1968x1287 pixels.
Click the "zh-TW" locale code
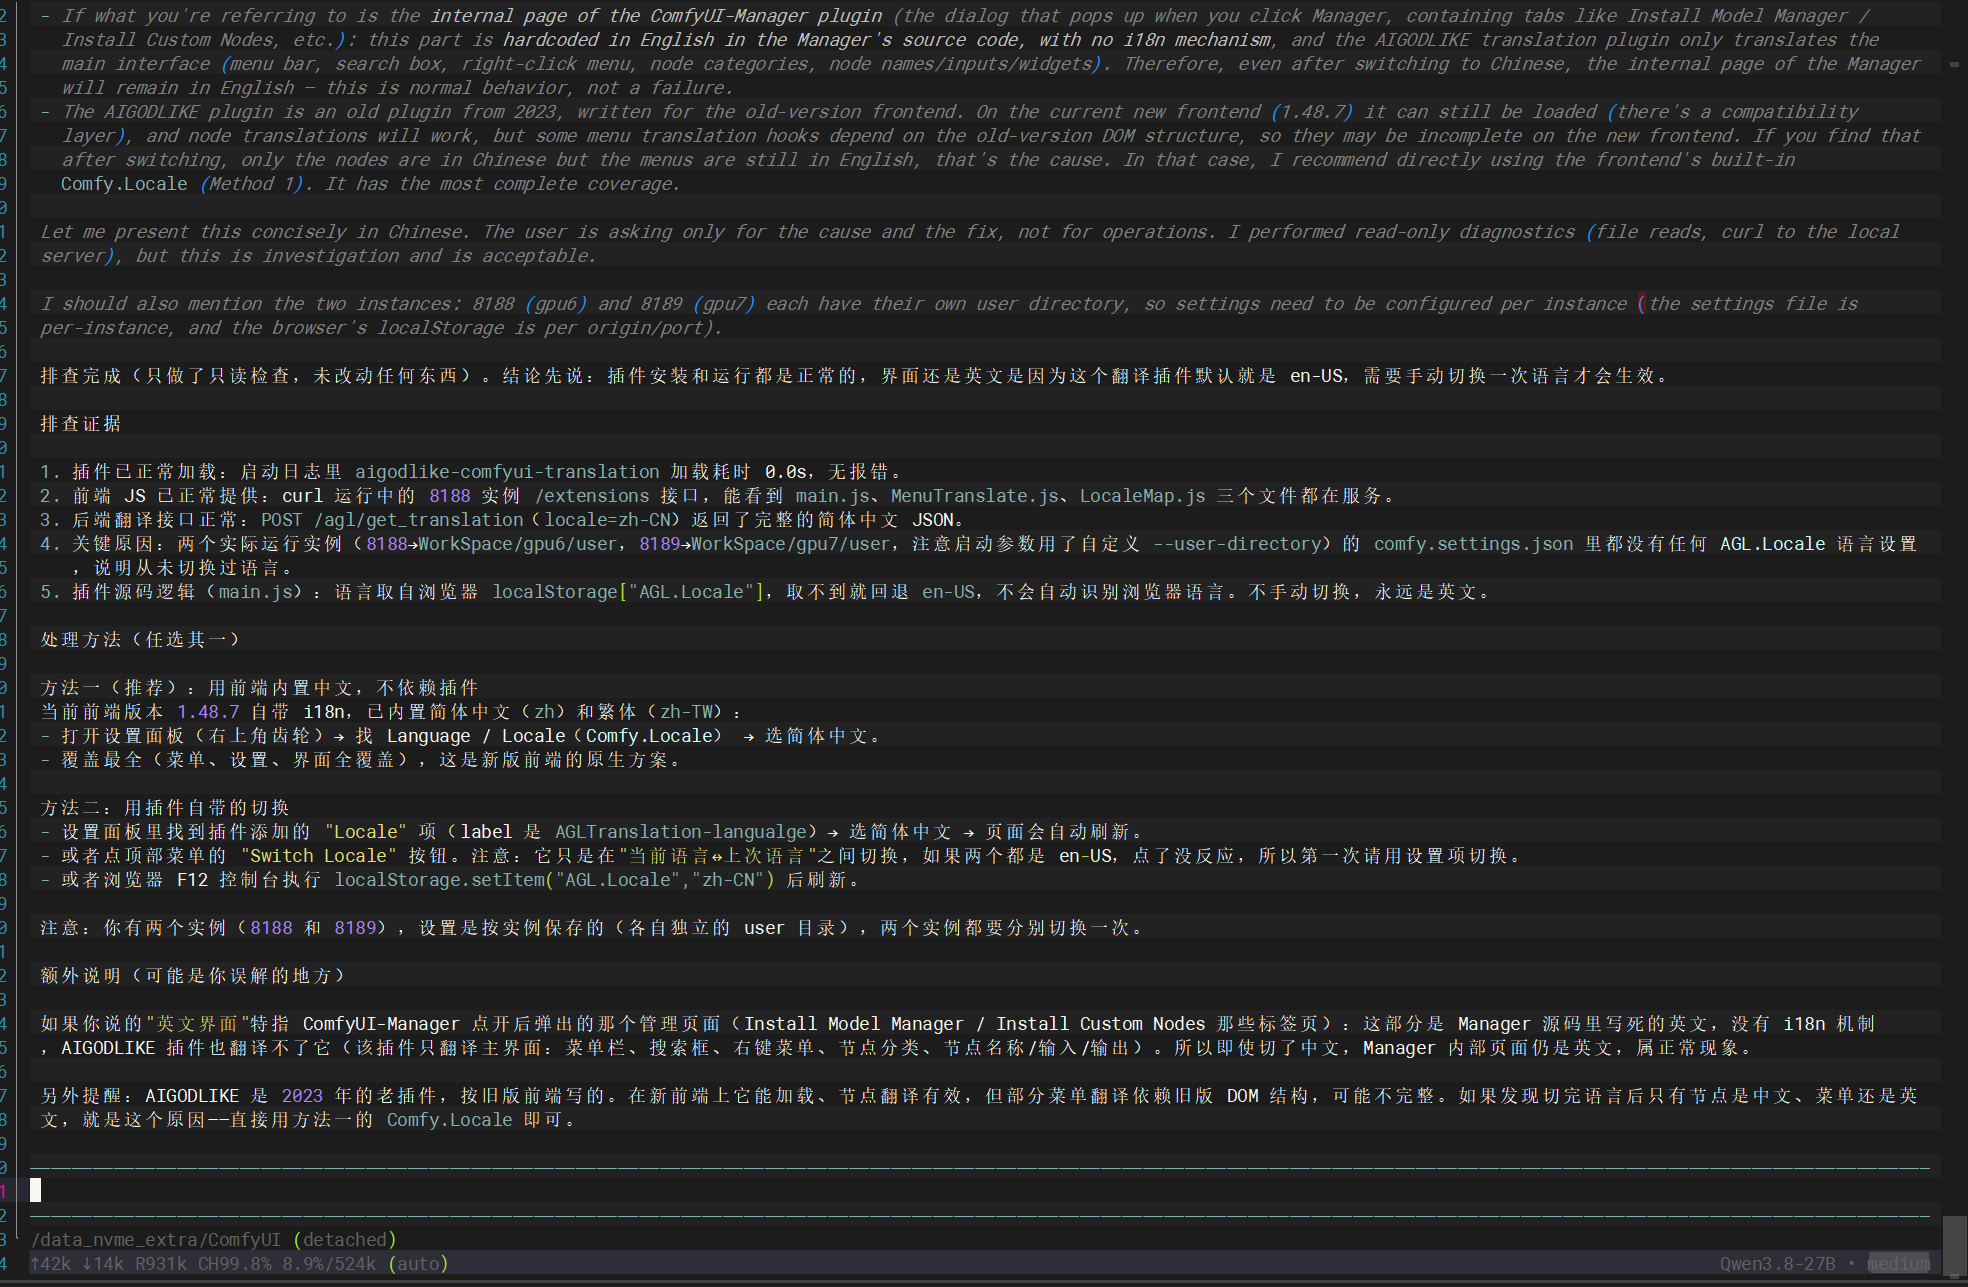(686, 712)
